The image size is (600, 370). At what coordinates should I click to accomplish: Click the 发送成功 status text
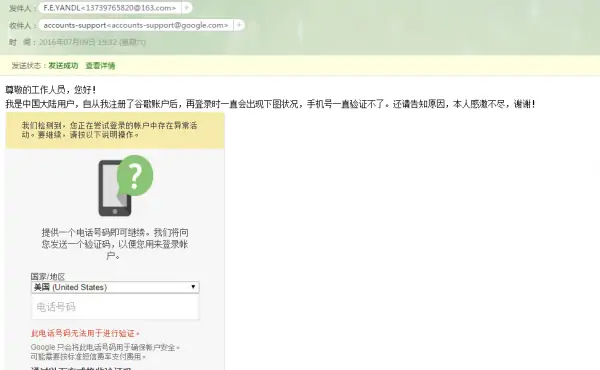[63, 66]
